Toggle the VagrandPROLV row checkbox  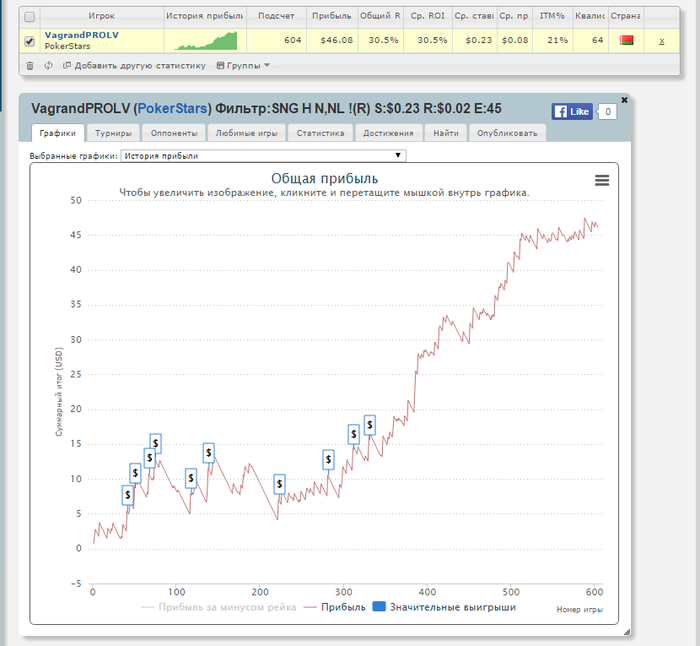[x=29, y=41]
